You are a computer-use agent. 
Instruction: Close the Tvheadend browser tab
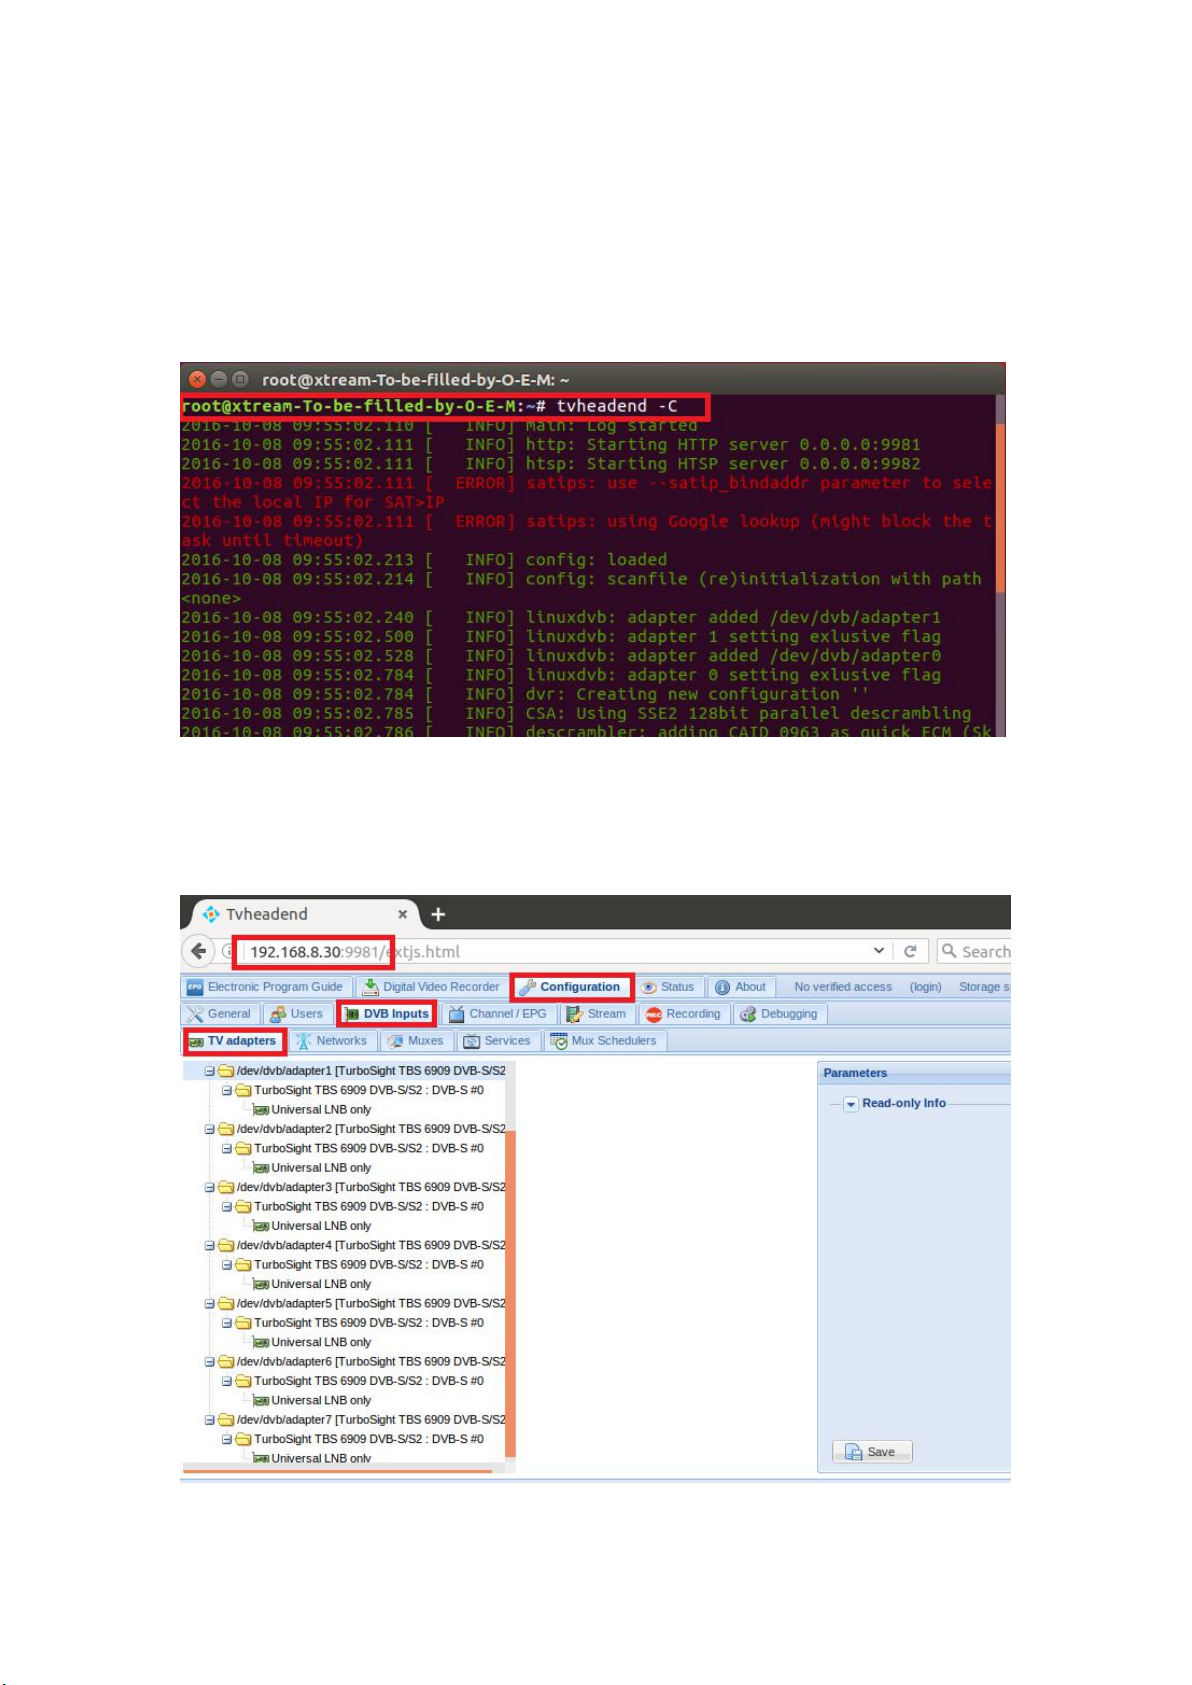pyautogui.click(x=402, y=914)
